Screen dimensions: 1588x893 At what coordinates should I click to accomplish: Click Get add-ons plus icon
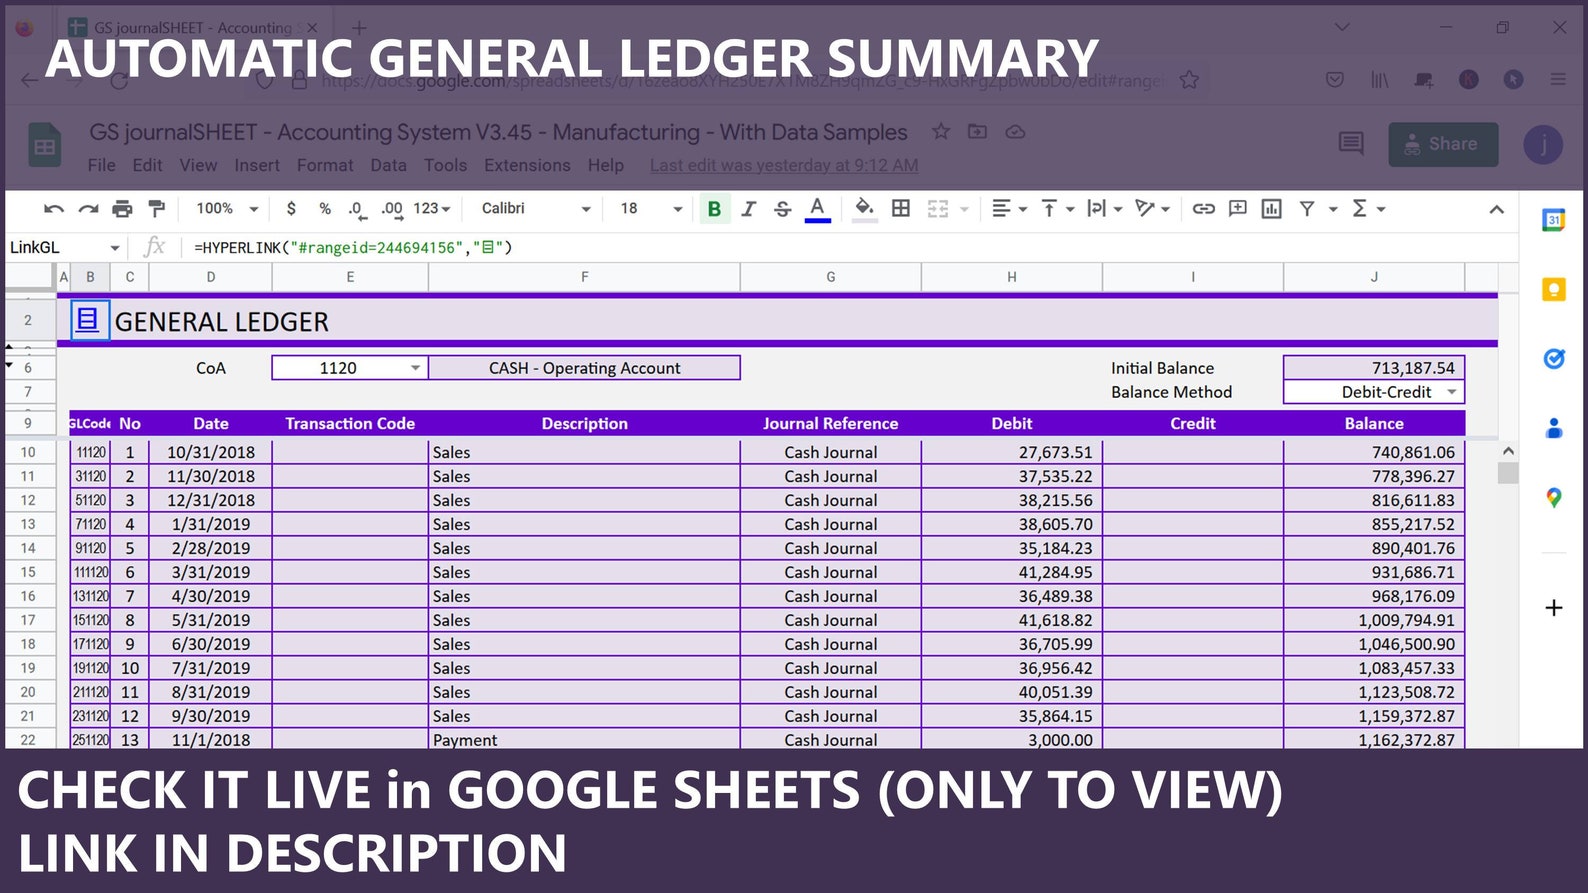point(1553,608)
